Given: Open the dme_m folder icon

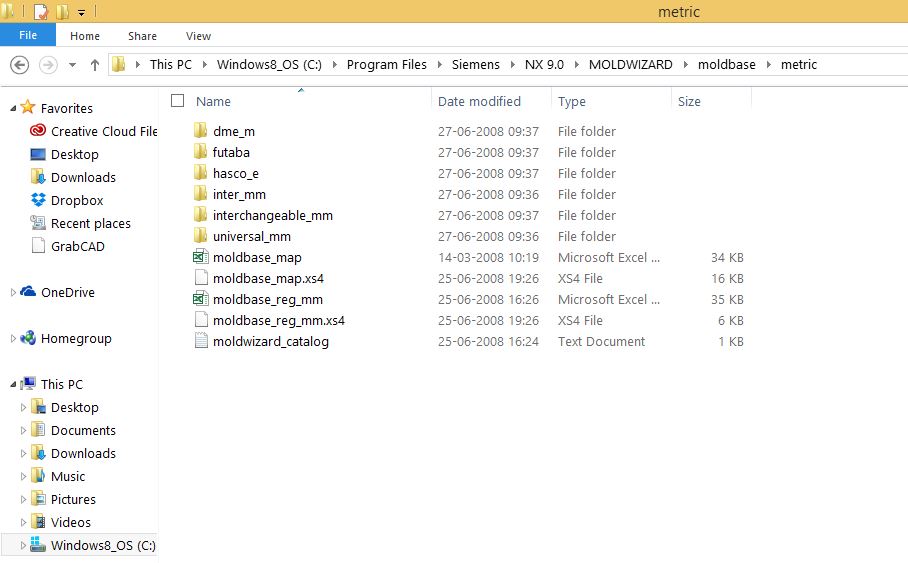Looking at the screenshot, I should 200,131.
